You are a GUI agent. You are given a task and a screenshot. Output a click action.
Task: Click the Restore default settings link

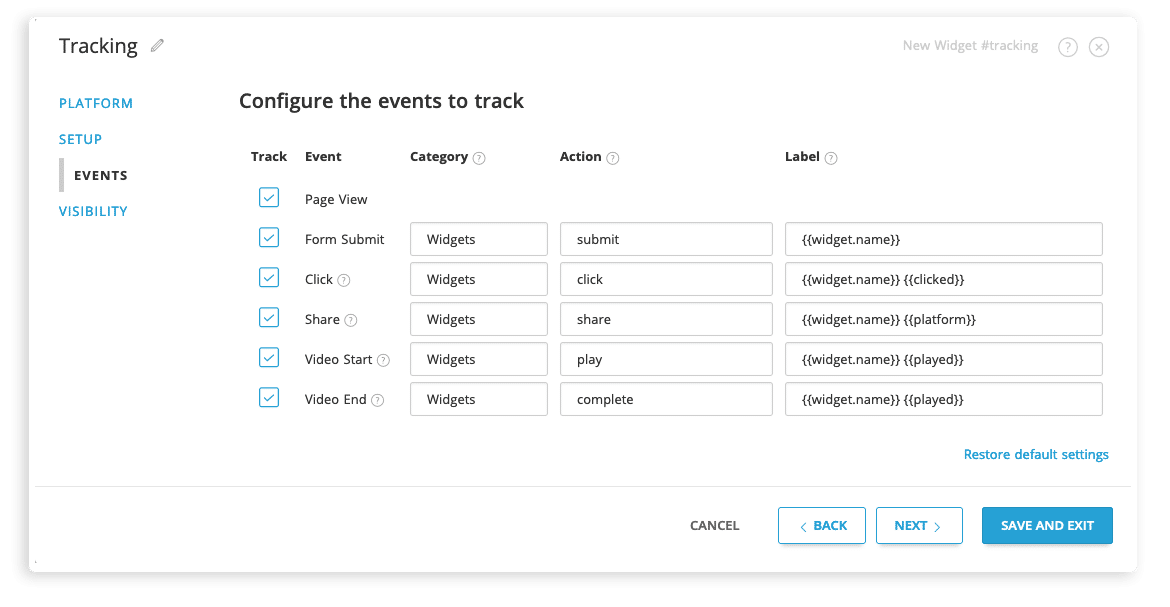pyautogui.click(x=1036, y=454)
